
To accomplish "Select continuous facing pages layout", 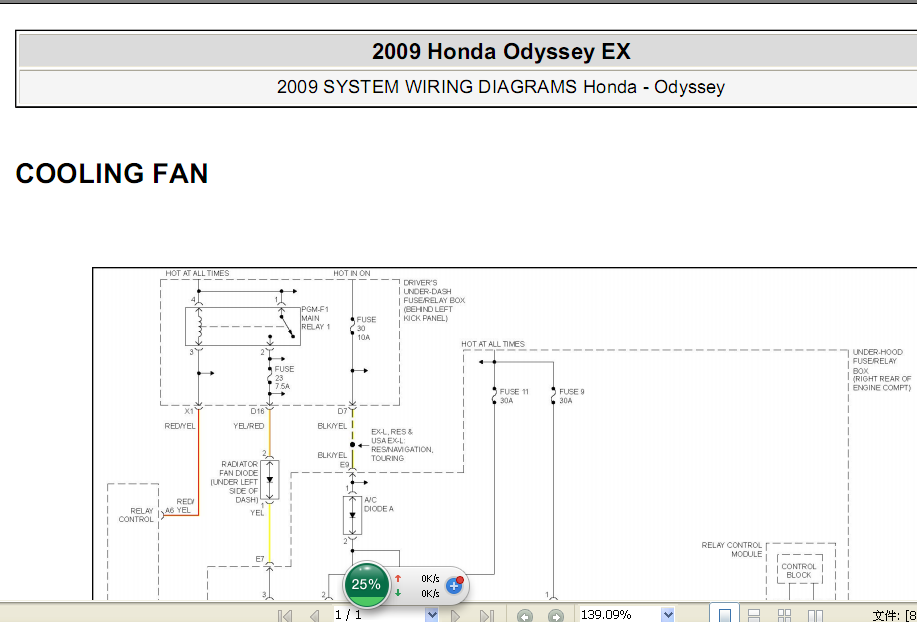I will (784, 615).
